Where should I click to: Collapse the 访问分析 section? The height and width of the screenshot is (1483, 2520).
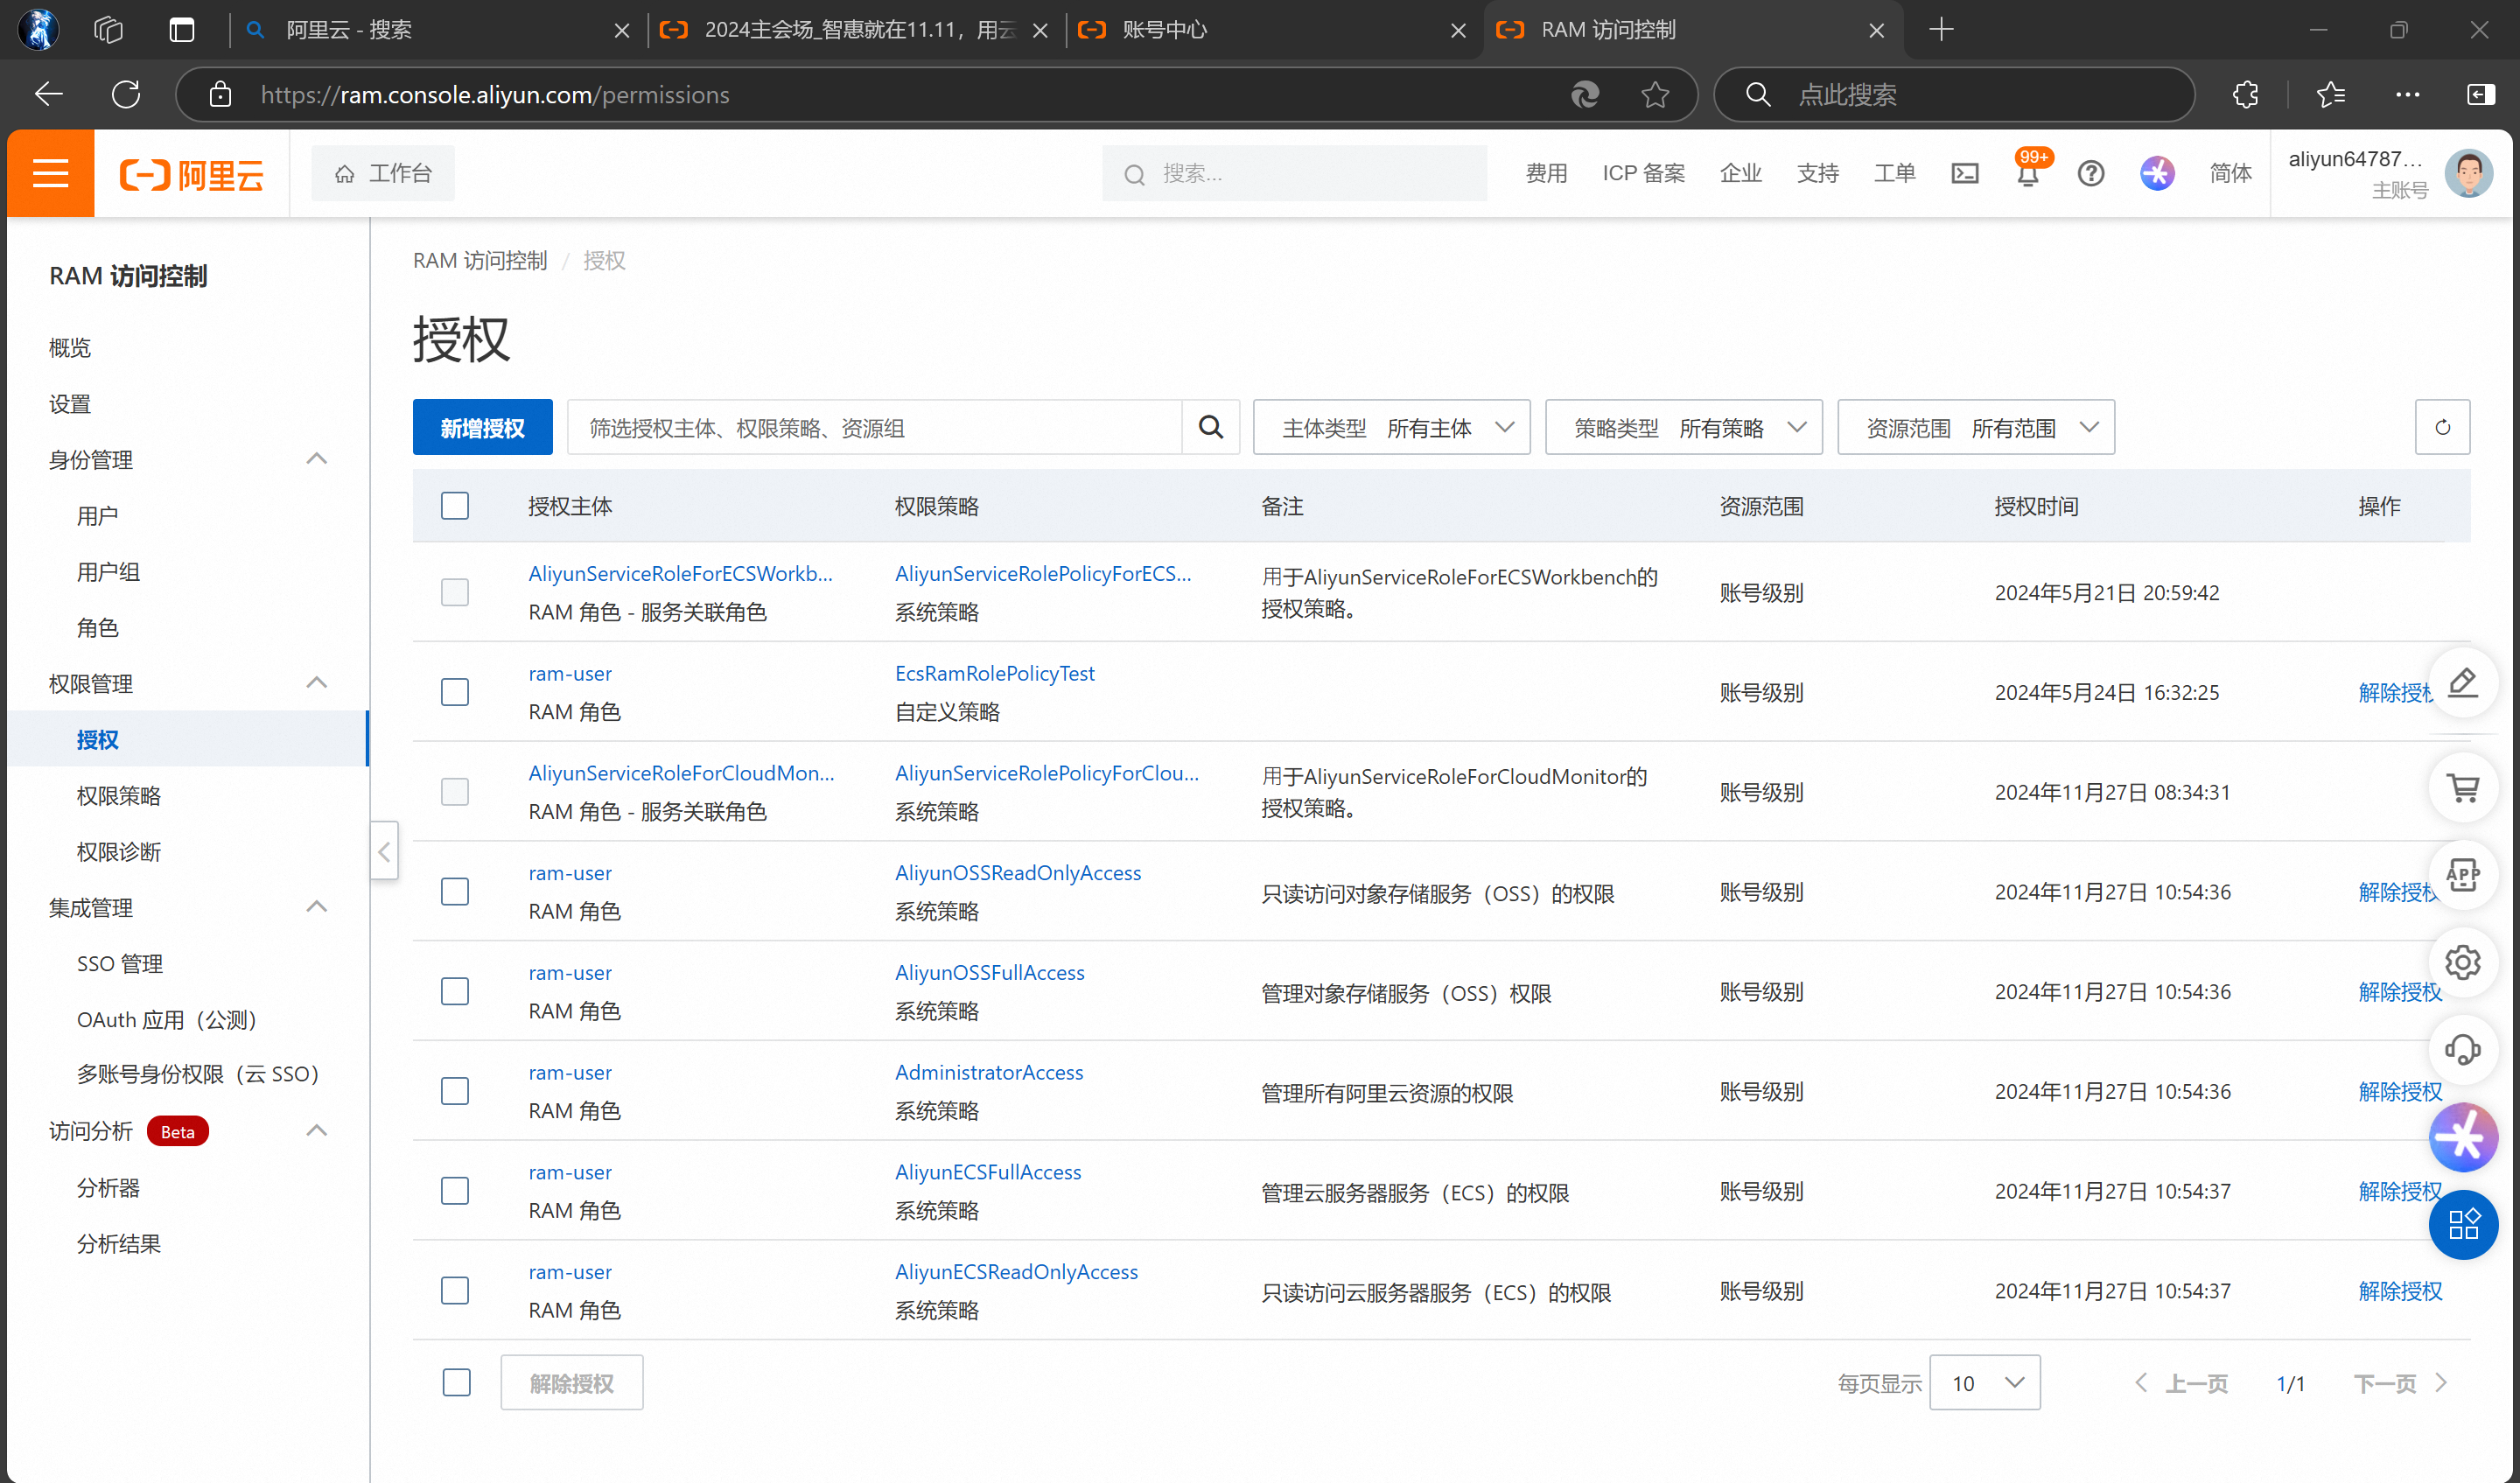pos(316,1131)
